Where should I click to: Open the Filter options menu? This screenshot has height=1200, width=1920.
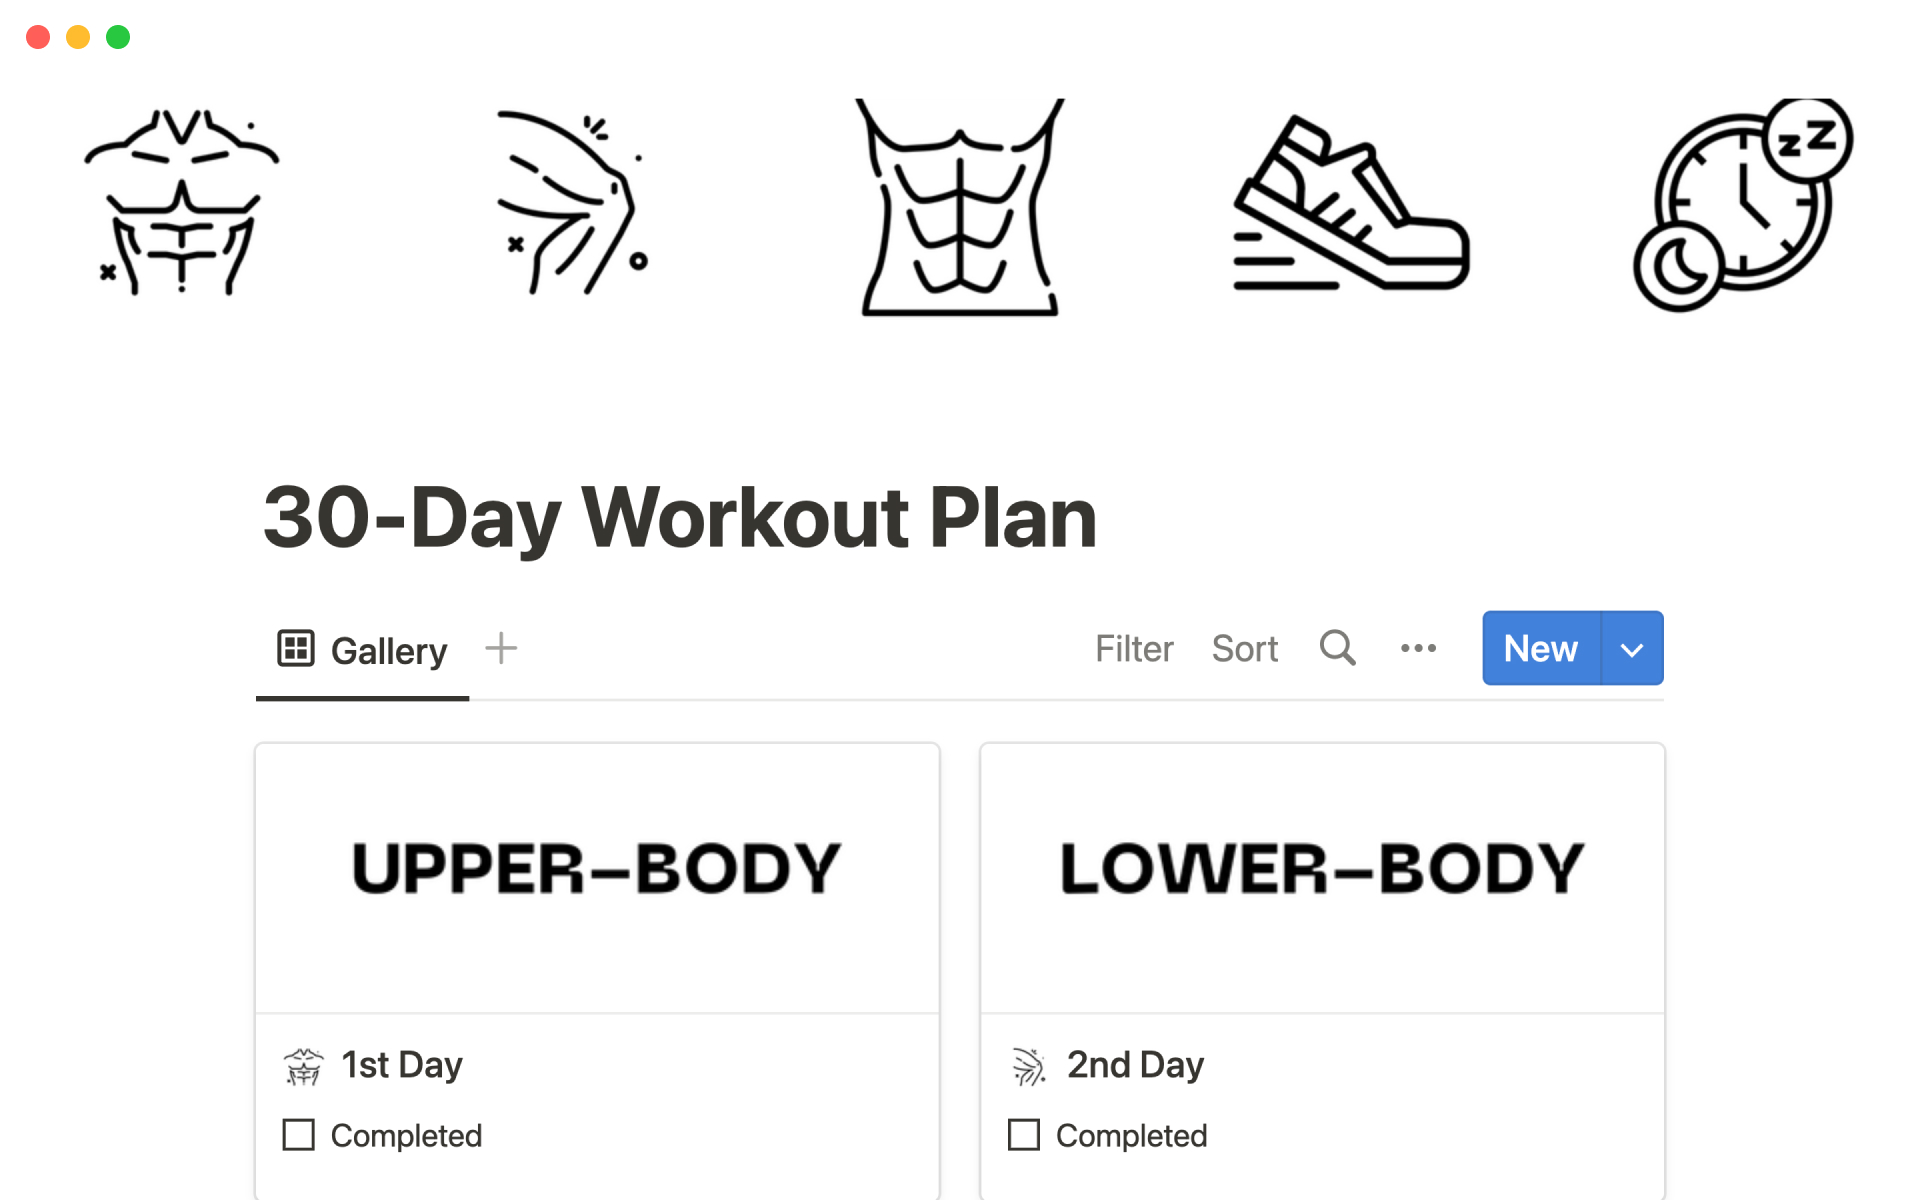pyautogui.click(x=1131, y=647)
